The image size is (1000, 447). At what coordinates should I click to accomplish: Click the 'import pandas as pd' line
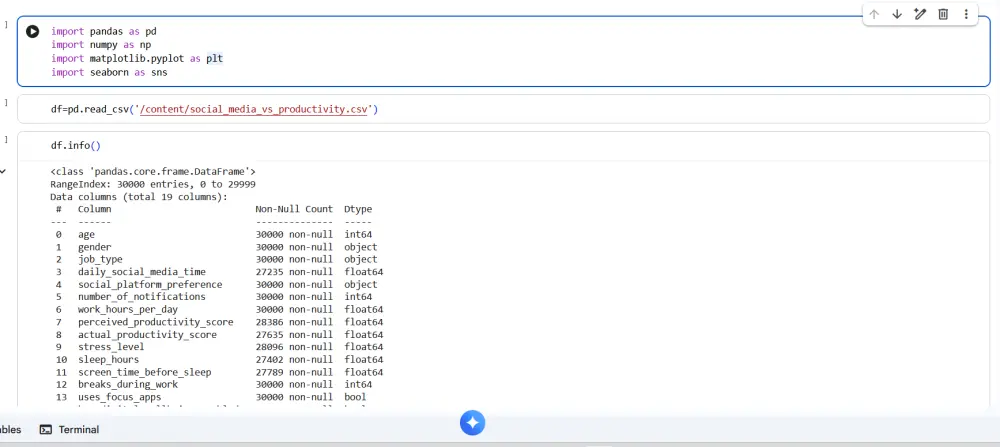pyautogui.click(x=103, y=31)
